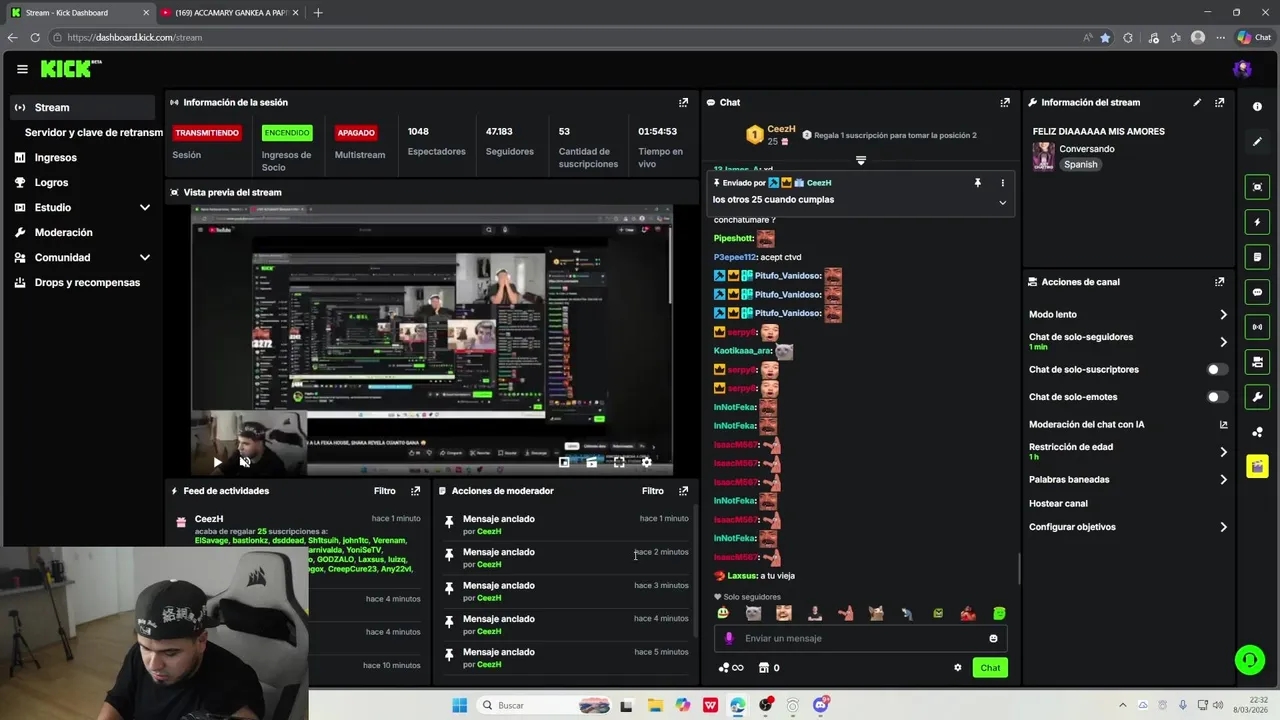Unmute the stream preview audio
1280x720 pixels.
245,462
